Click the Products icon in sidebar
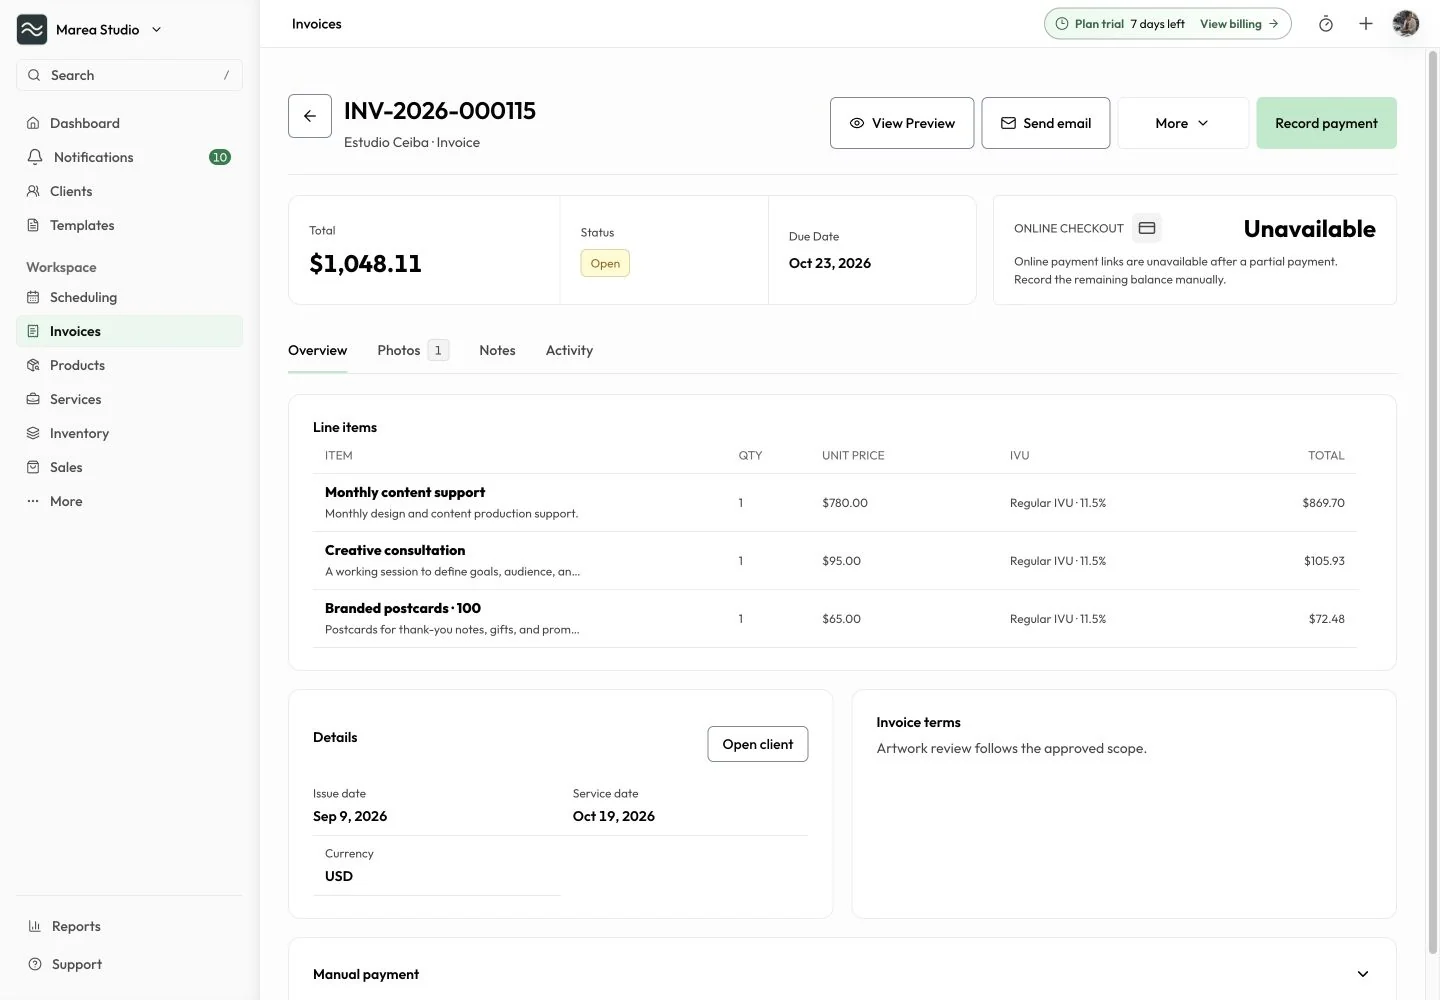Screen dimensions: 1440x1000 [33, 365]
